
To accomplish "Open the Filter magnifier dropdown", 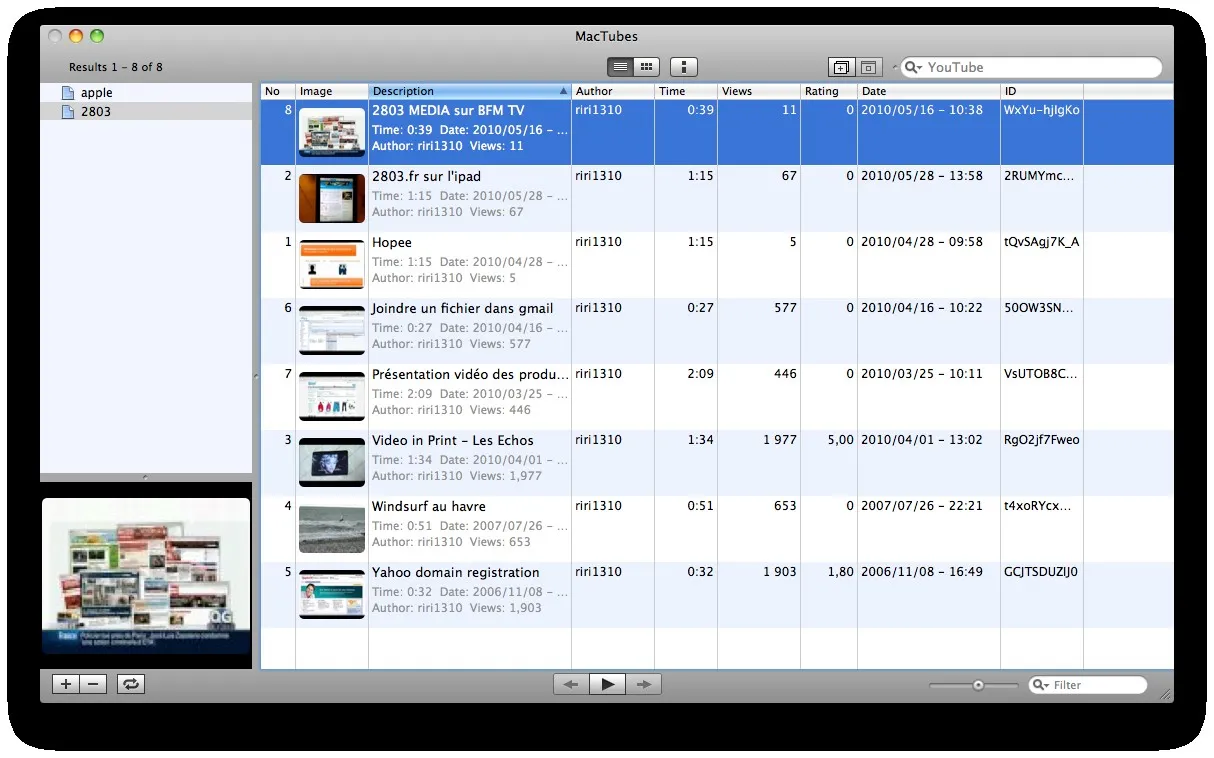I will [x=1042, y=685].
